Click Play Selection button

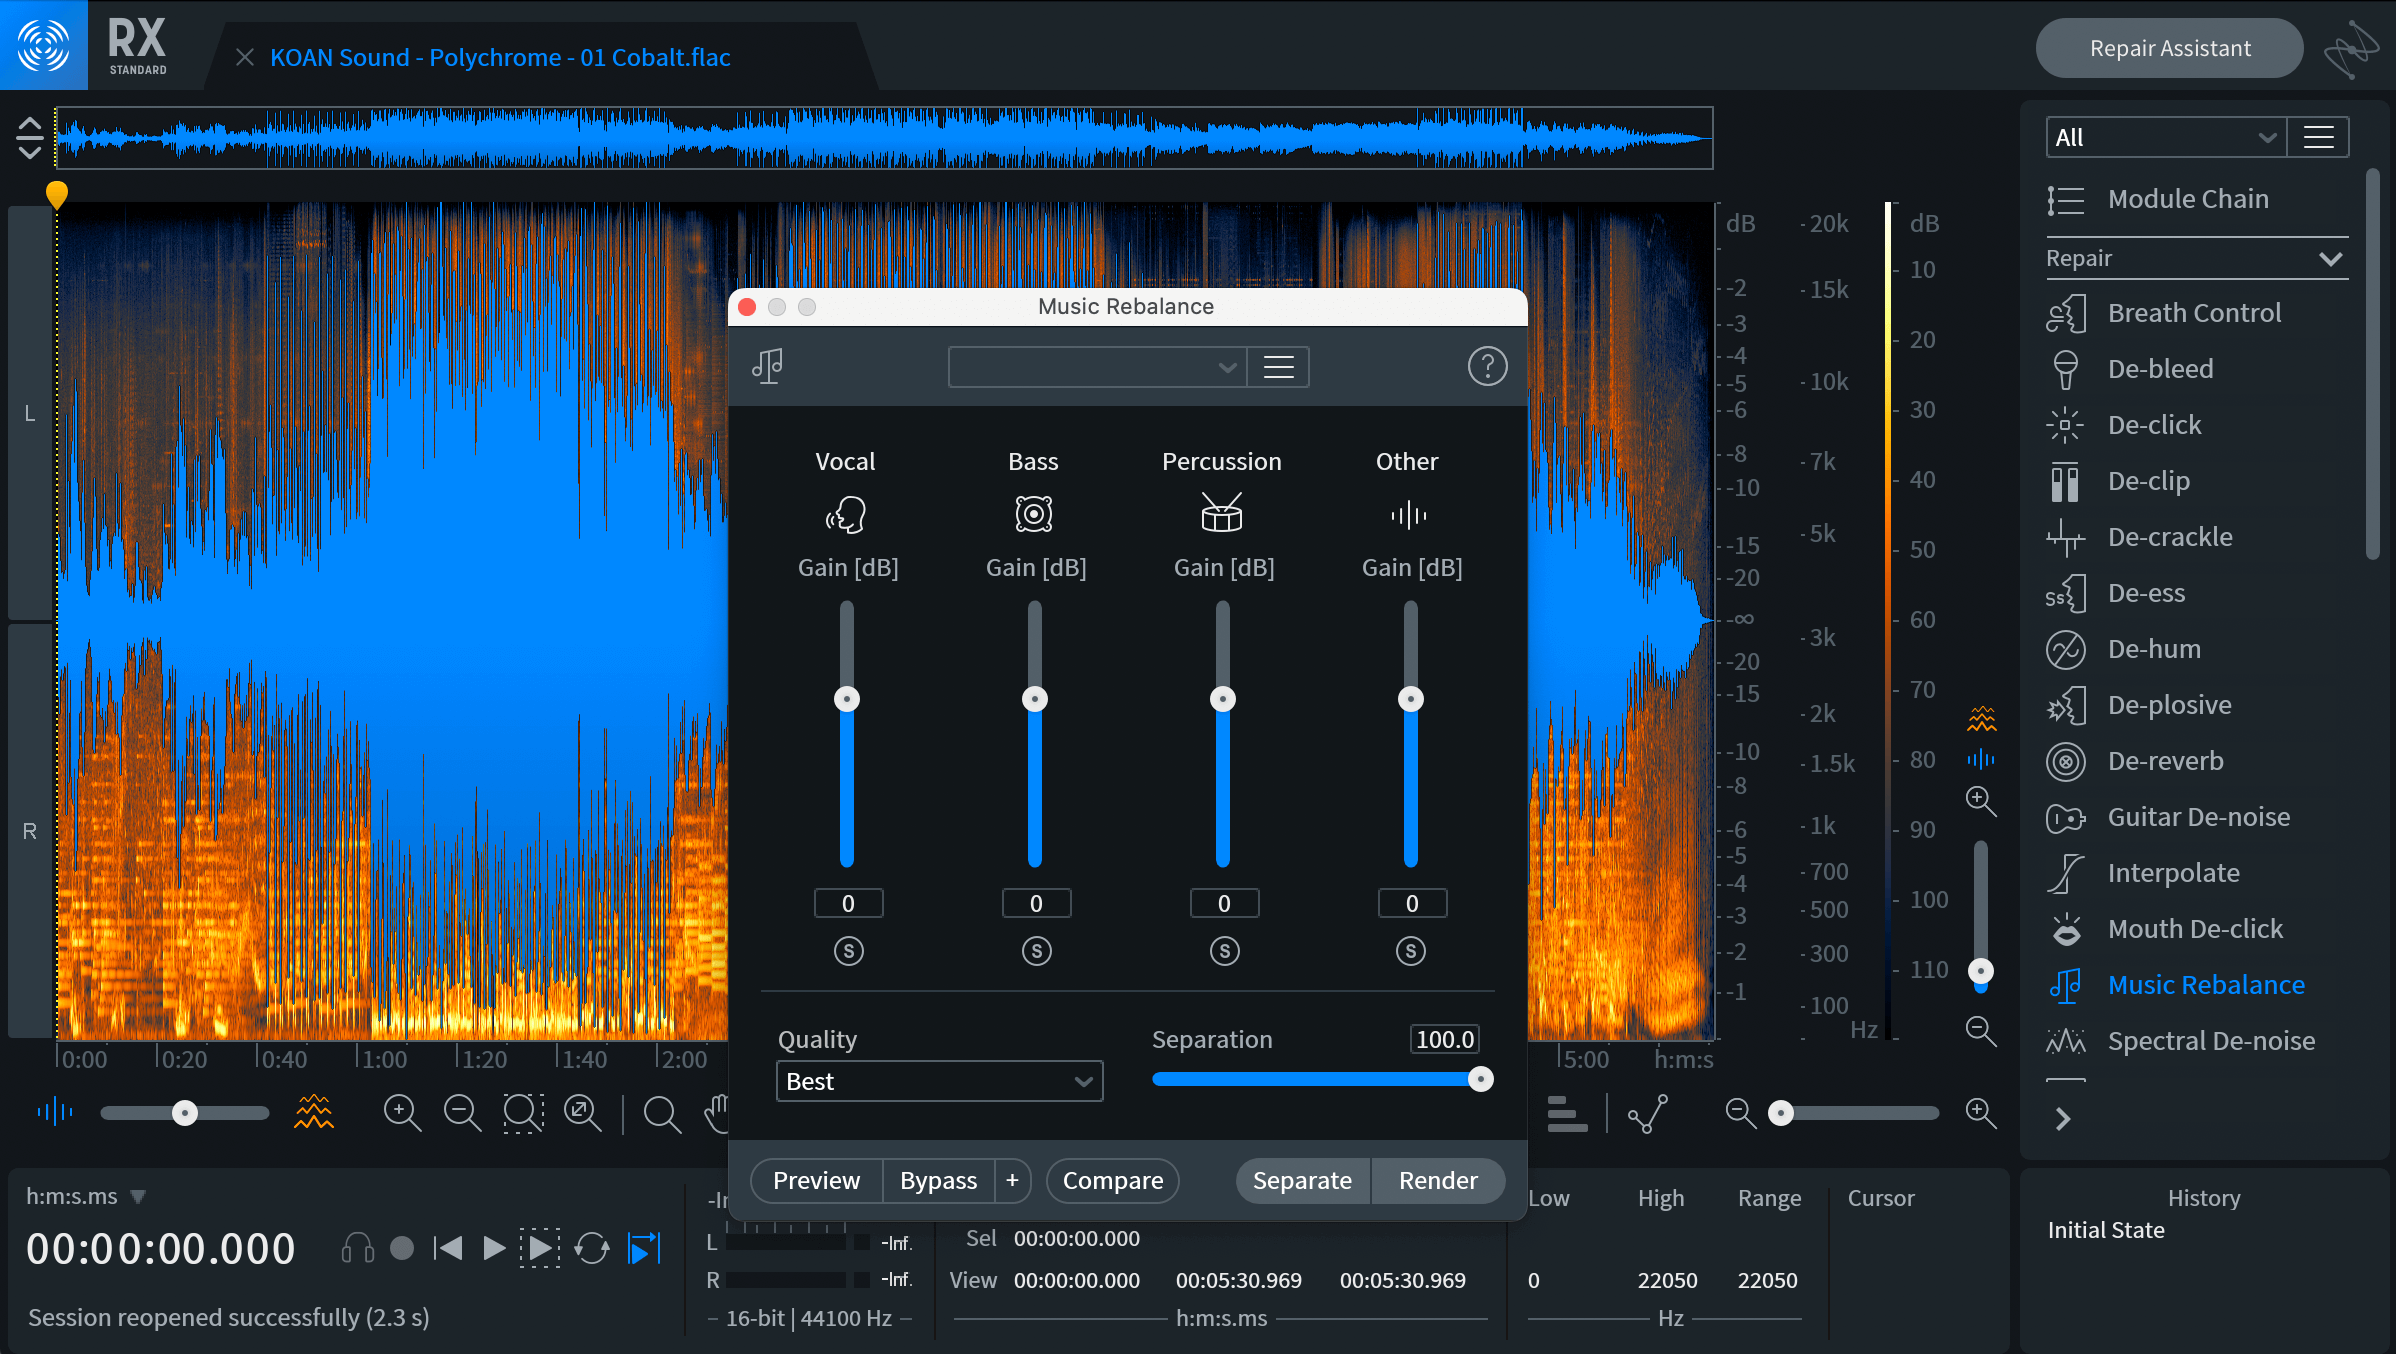click(x=539, y=1248)
